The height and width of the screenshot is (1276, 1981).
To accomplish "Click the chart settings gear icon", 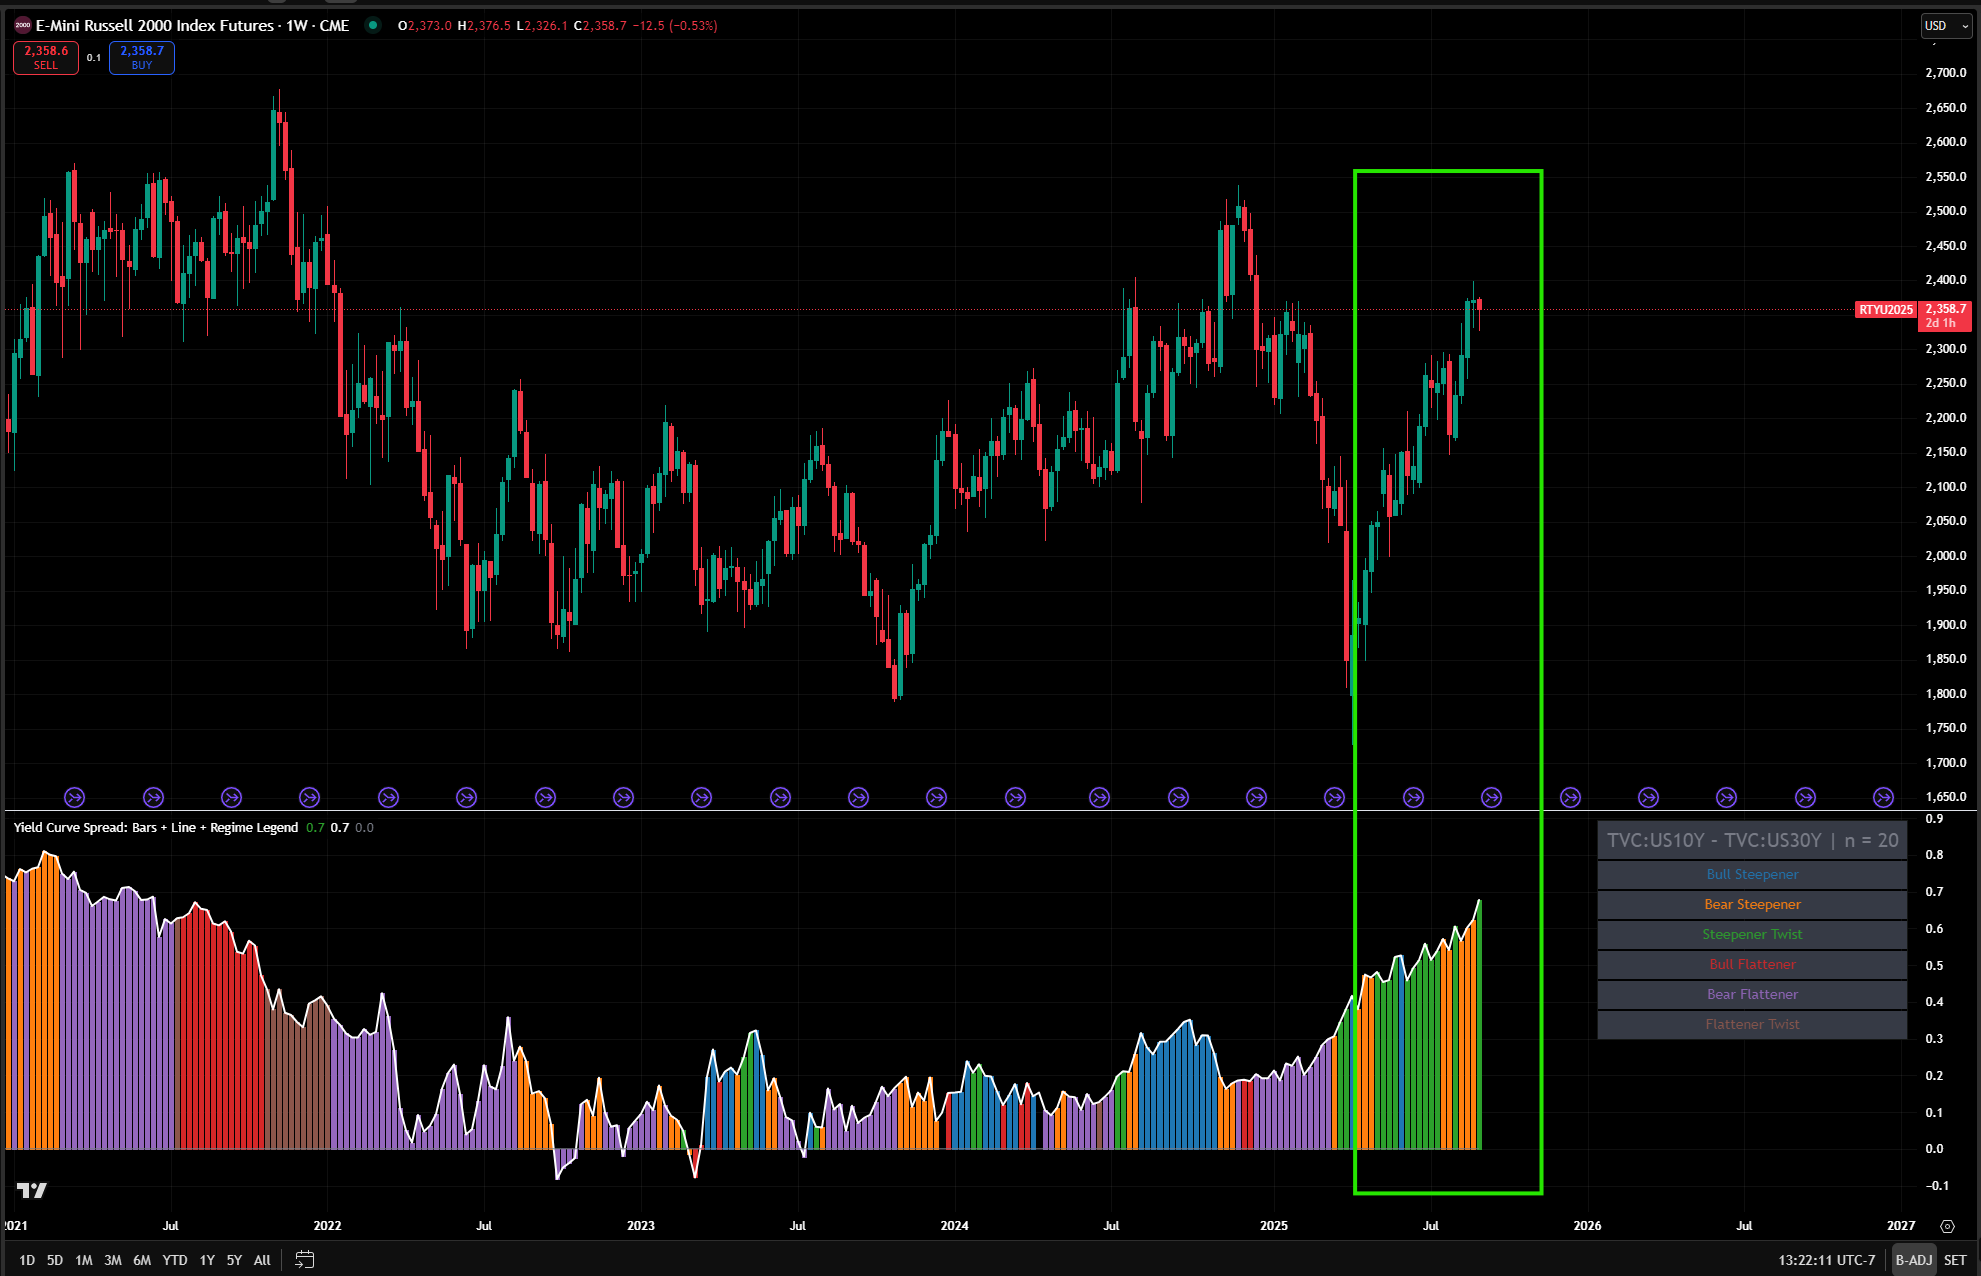I will tap(1947, 1226).
